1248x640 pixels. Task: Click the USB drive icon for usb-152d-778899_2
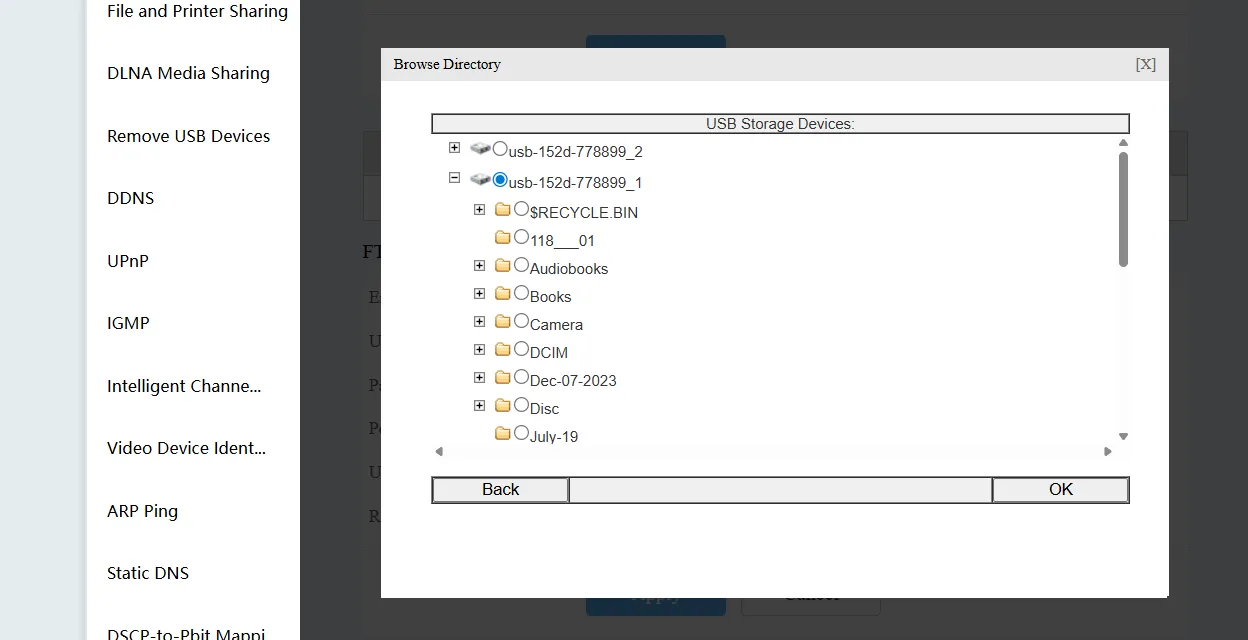[x=480, y=148]
